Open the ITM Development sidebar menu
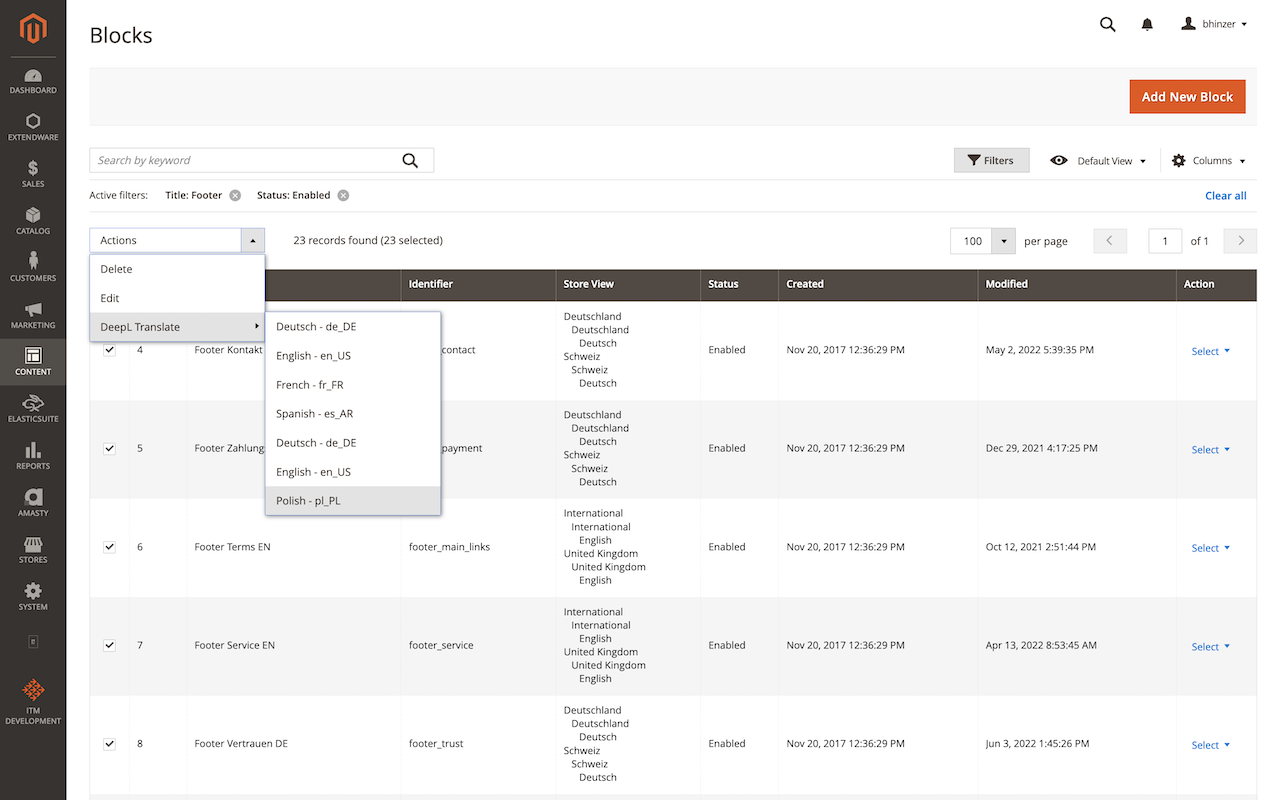 point(33,702)
